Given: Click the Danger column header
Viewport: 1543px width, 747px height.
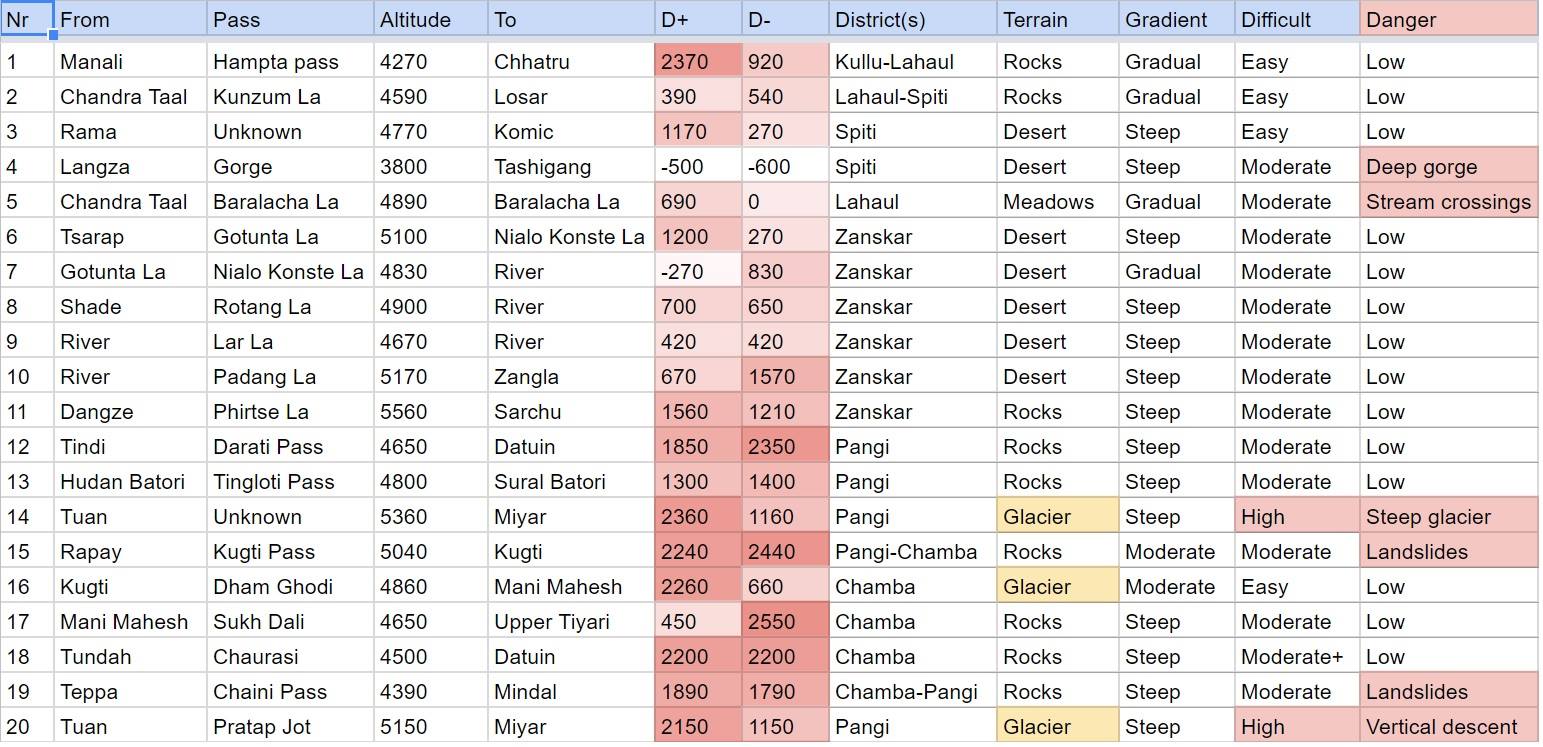Looking at the screenshot, I should (1449, 19).
